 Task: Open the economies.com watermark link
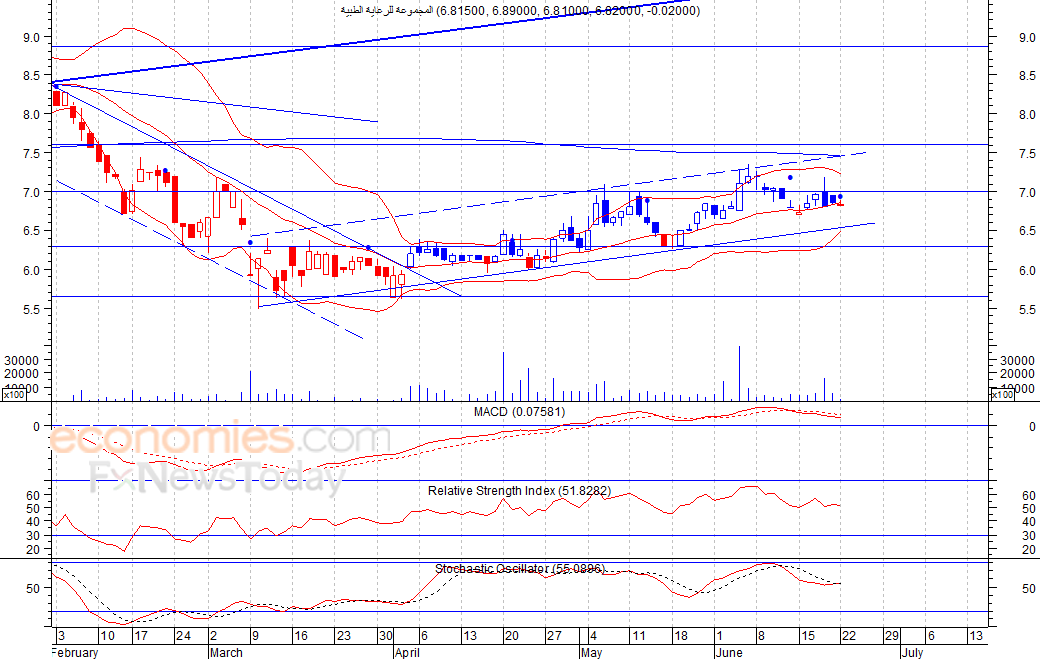(220, 439)
